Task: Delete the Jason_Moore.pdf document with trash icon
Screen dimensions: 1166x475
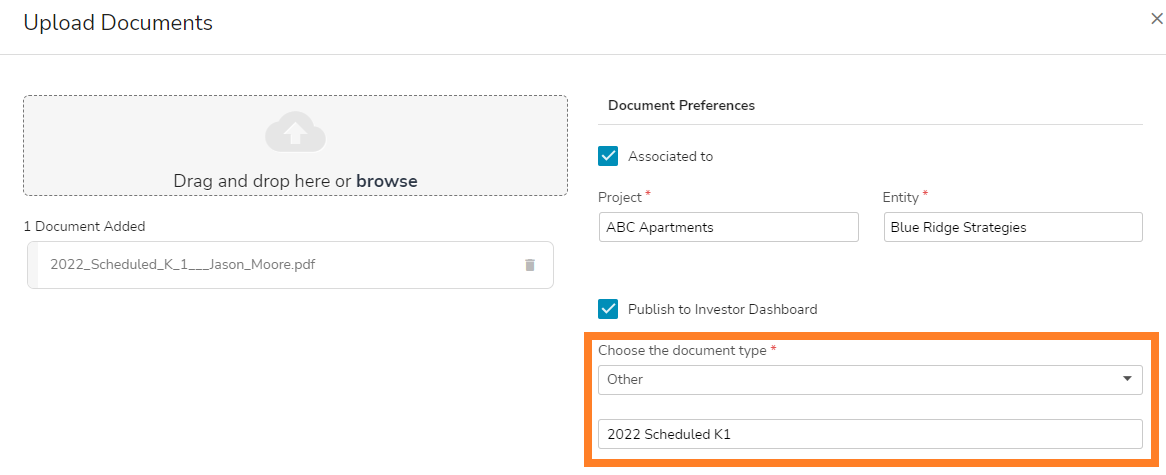Action: tap(530, 265)
